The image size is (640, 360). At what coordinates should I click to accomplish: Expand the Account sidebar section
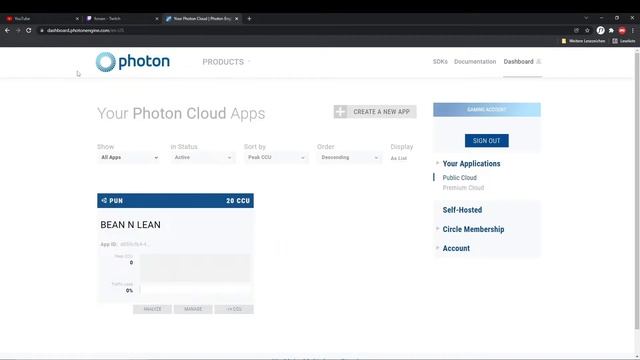(456, 248)
